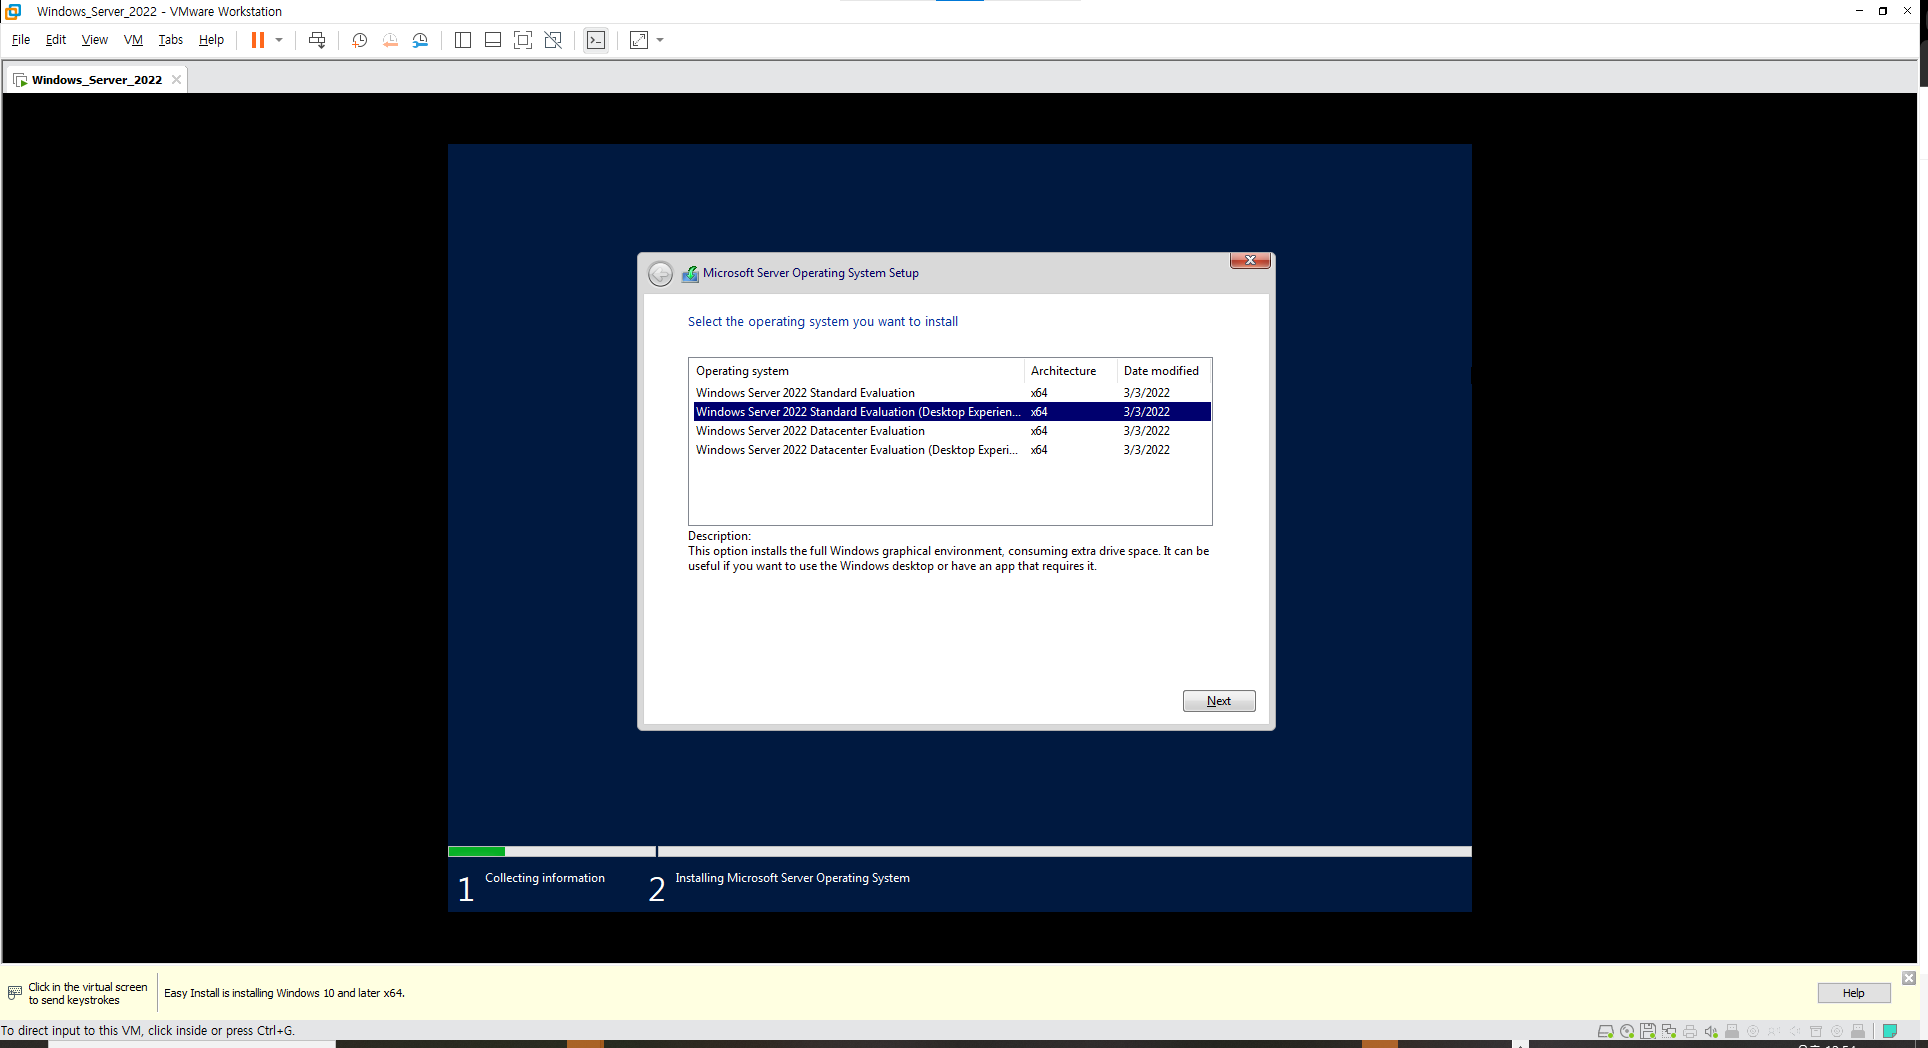This screenshot has width=1928, height=1048.
Task: Select Datacenter Evaluation (Desktop Experience) row
Action: (x=952, y=450)
